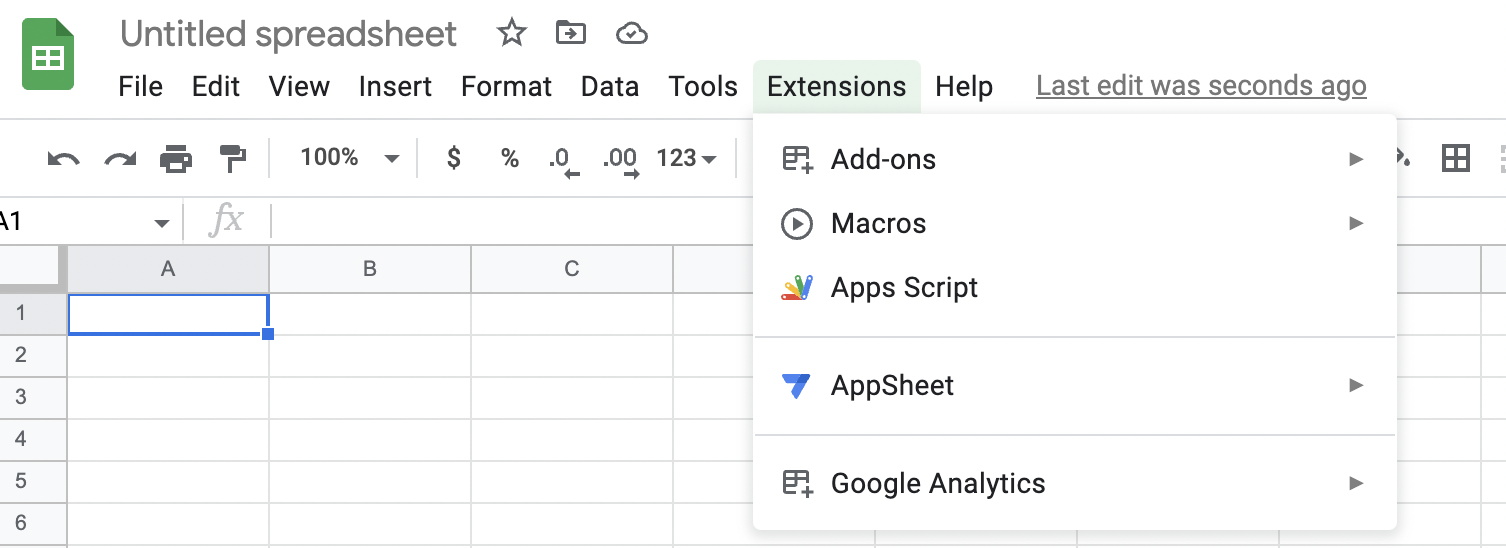This screenshot has height=548, width=1506.
Task: Open the 123 more formats dropdown
Action: coord(686,158)
